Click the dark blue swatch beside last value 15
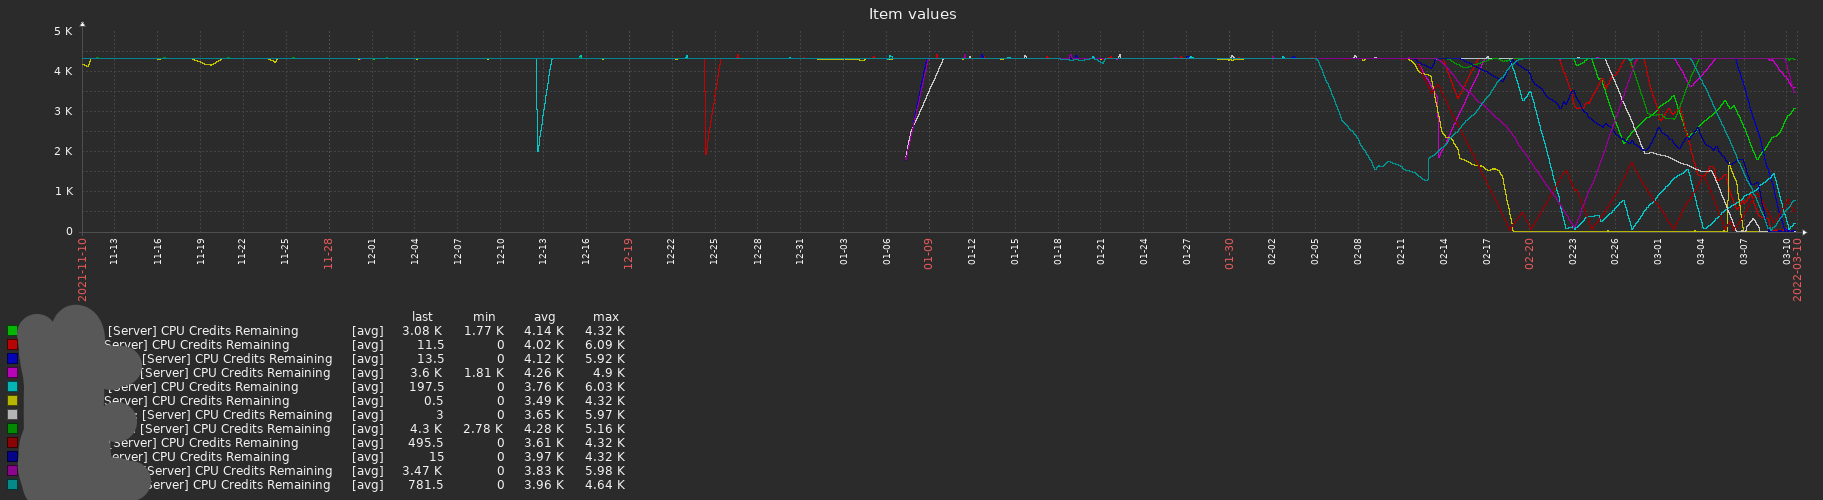 pyautogui.click(x=13, y=457)
